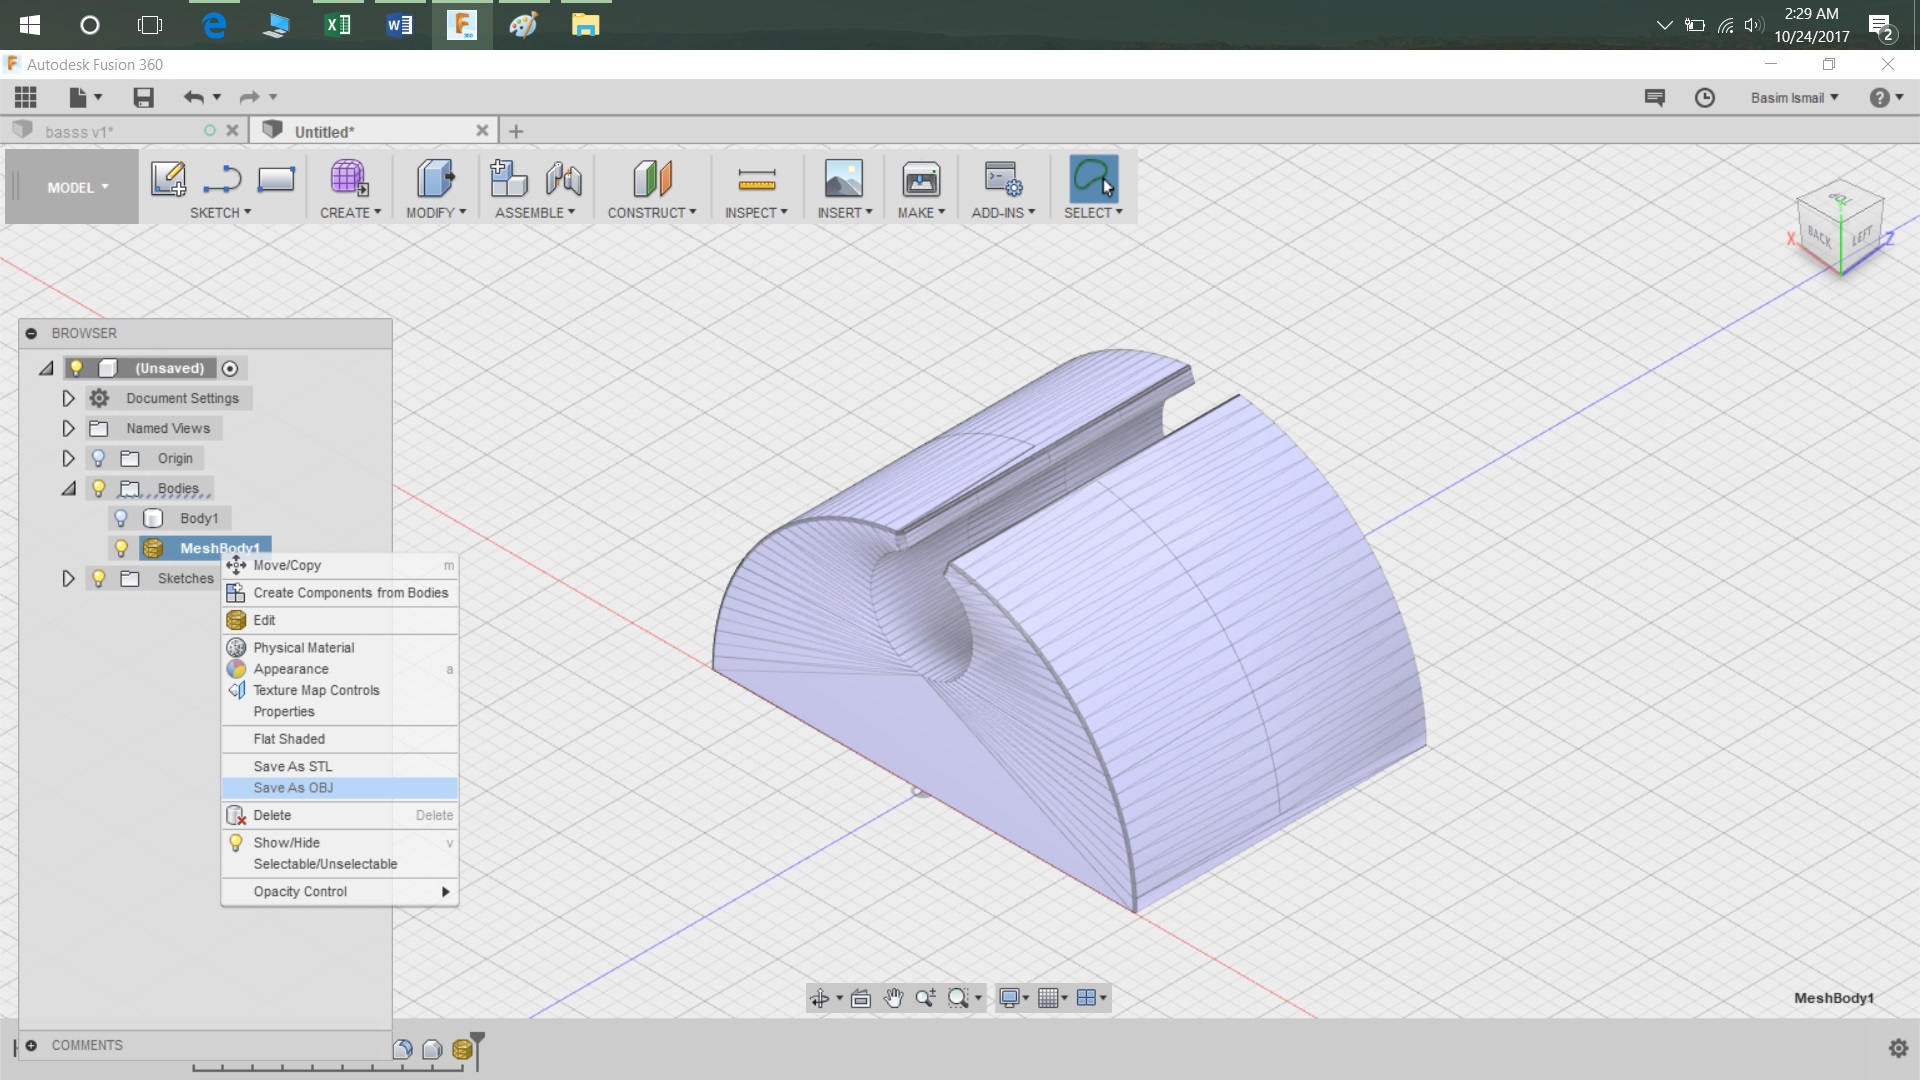Screen dimensions: 1920x1080
Task: Click the Redo arrow
Action: point(249,97)
